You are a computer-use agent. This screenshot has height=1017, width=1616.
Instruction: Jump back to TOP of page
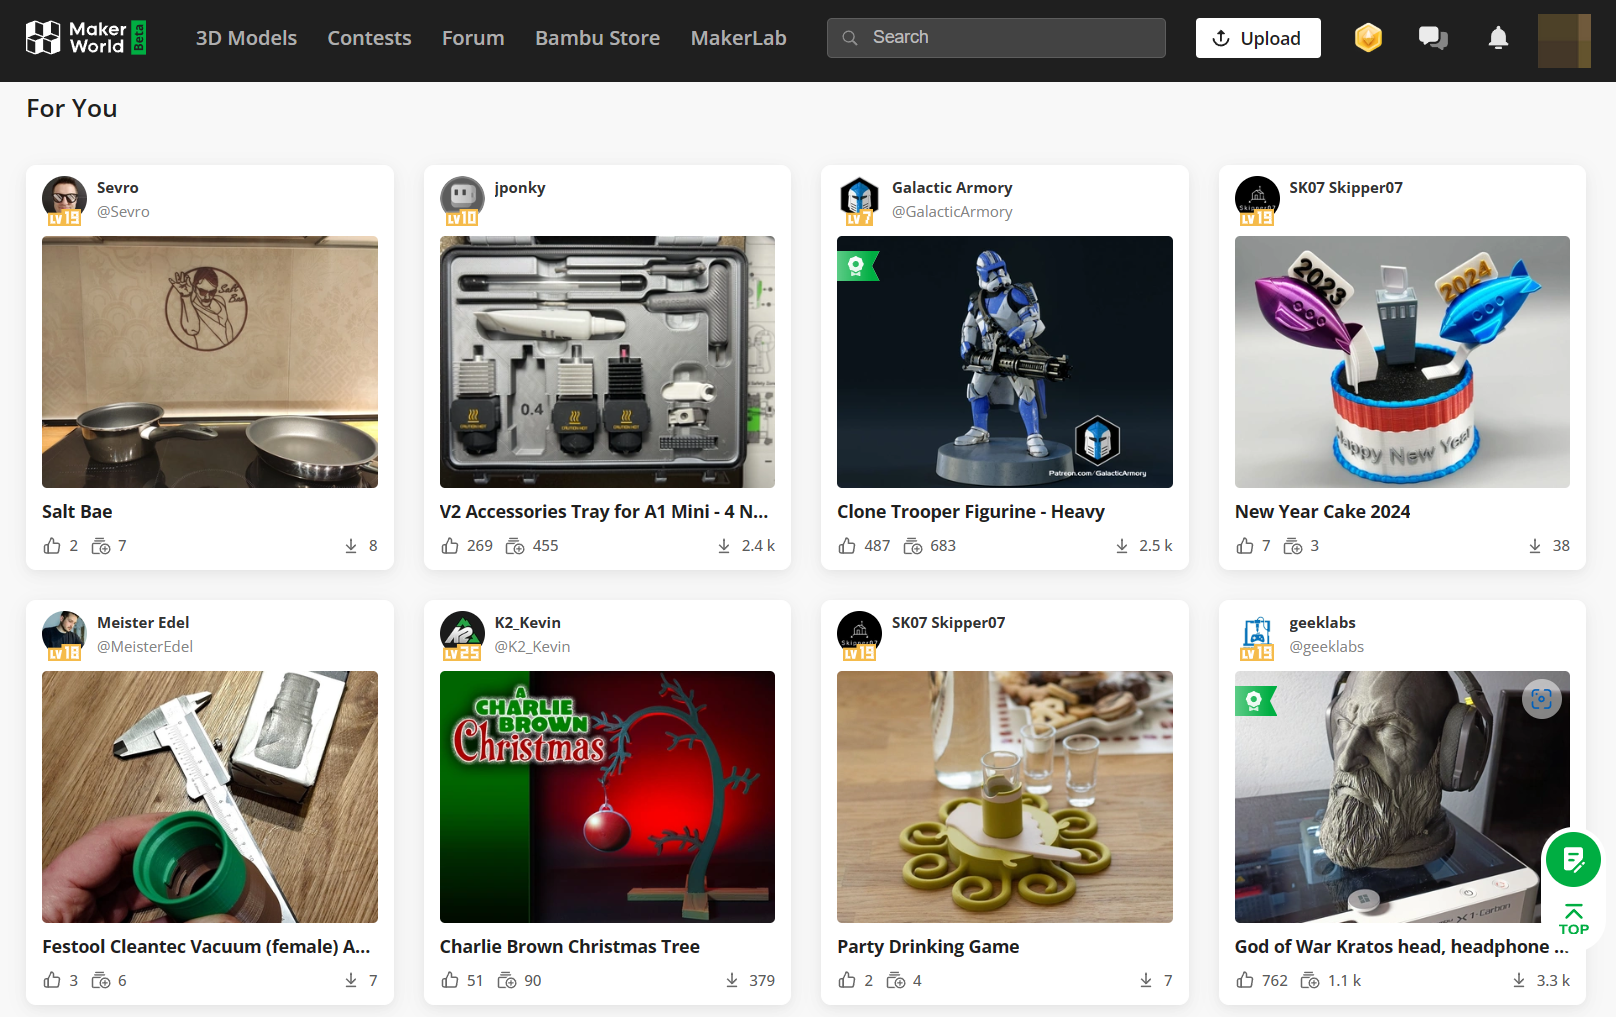pos(1573,920)
